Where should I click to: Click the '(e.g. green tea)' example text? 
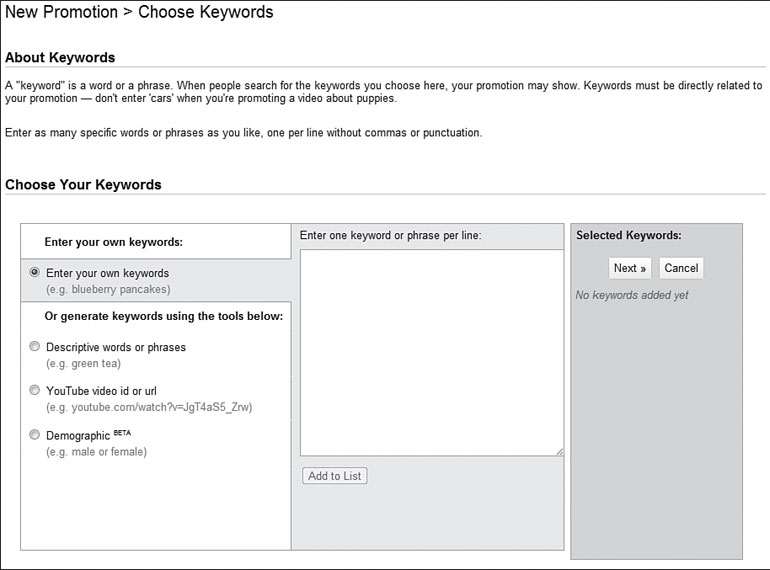(x=83, y=363)
